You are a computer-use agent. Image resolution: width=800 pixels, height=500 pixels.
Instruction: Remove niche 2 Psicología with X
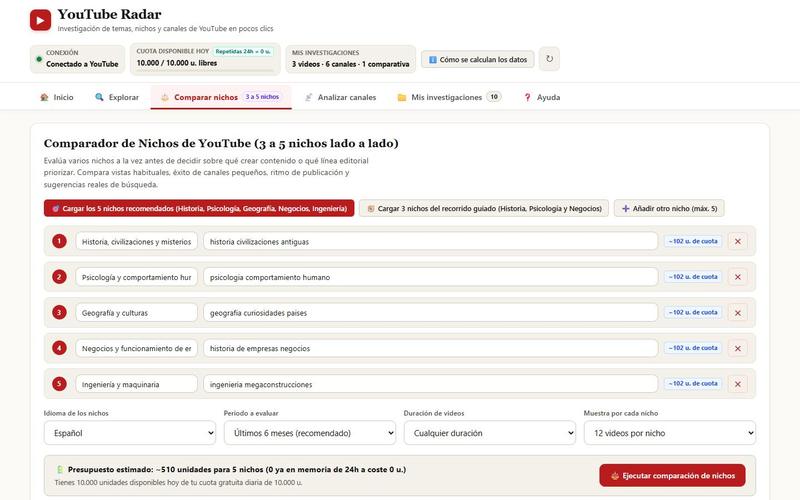(738, 277)
